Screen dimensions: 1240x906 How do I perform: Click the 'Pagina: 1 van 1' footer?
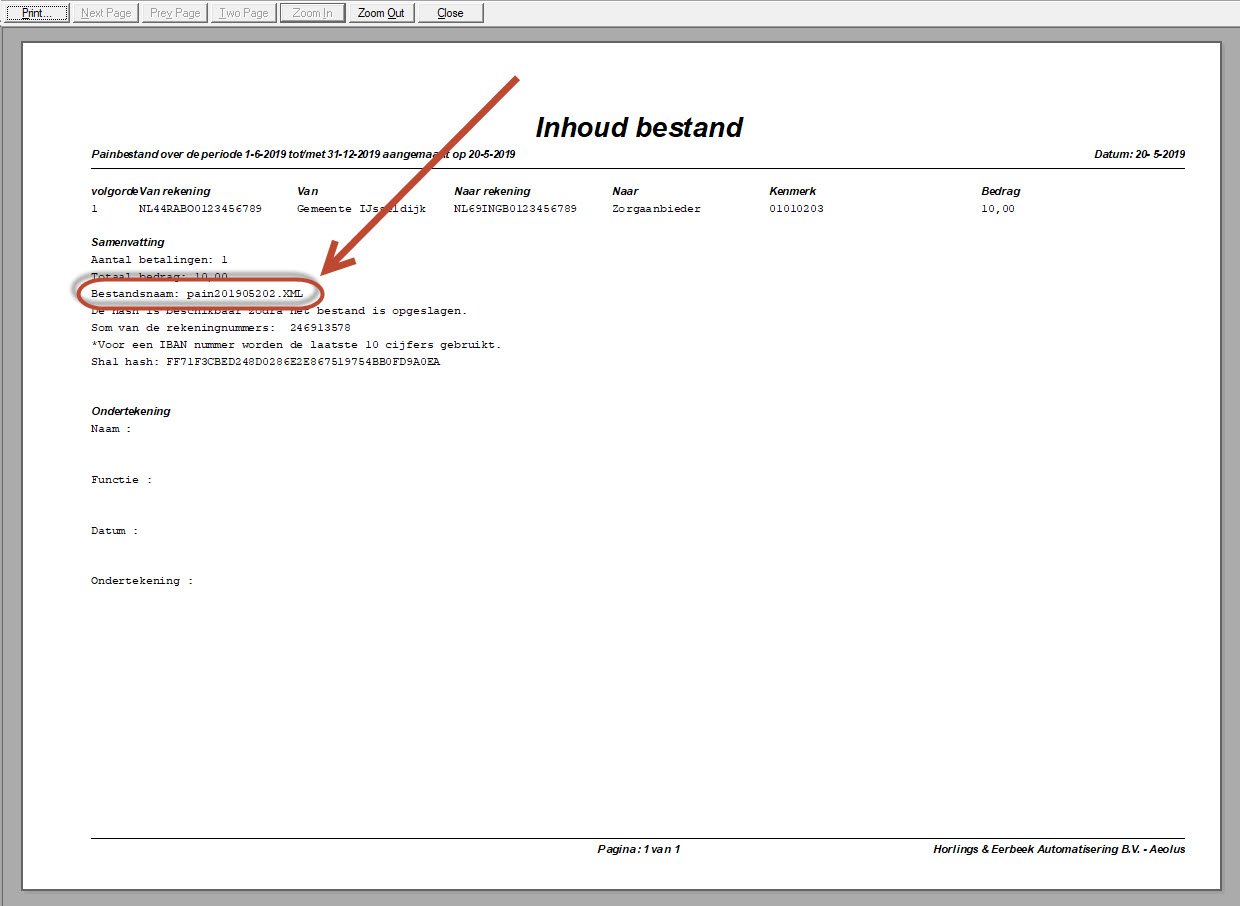coord(638,849)
